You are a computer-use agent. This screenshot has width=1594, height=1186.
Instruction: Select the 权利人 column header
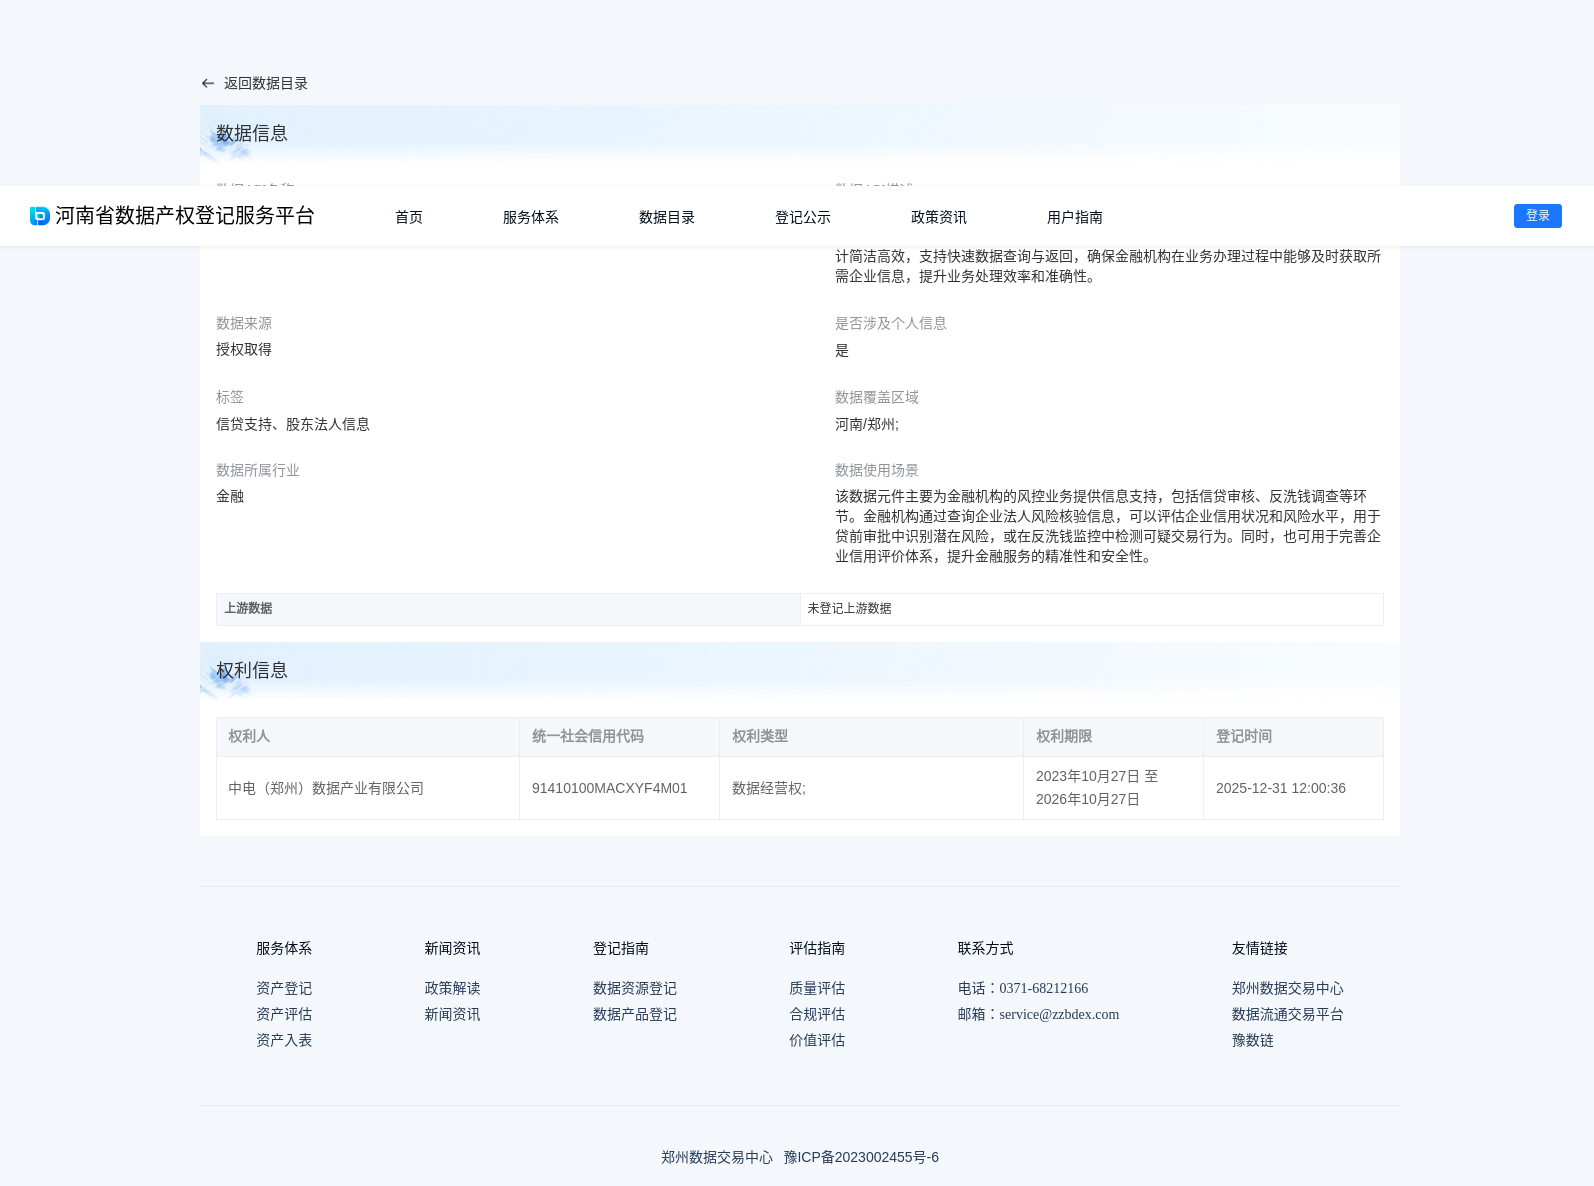(368, 736)
